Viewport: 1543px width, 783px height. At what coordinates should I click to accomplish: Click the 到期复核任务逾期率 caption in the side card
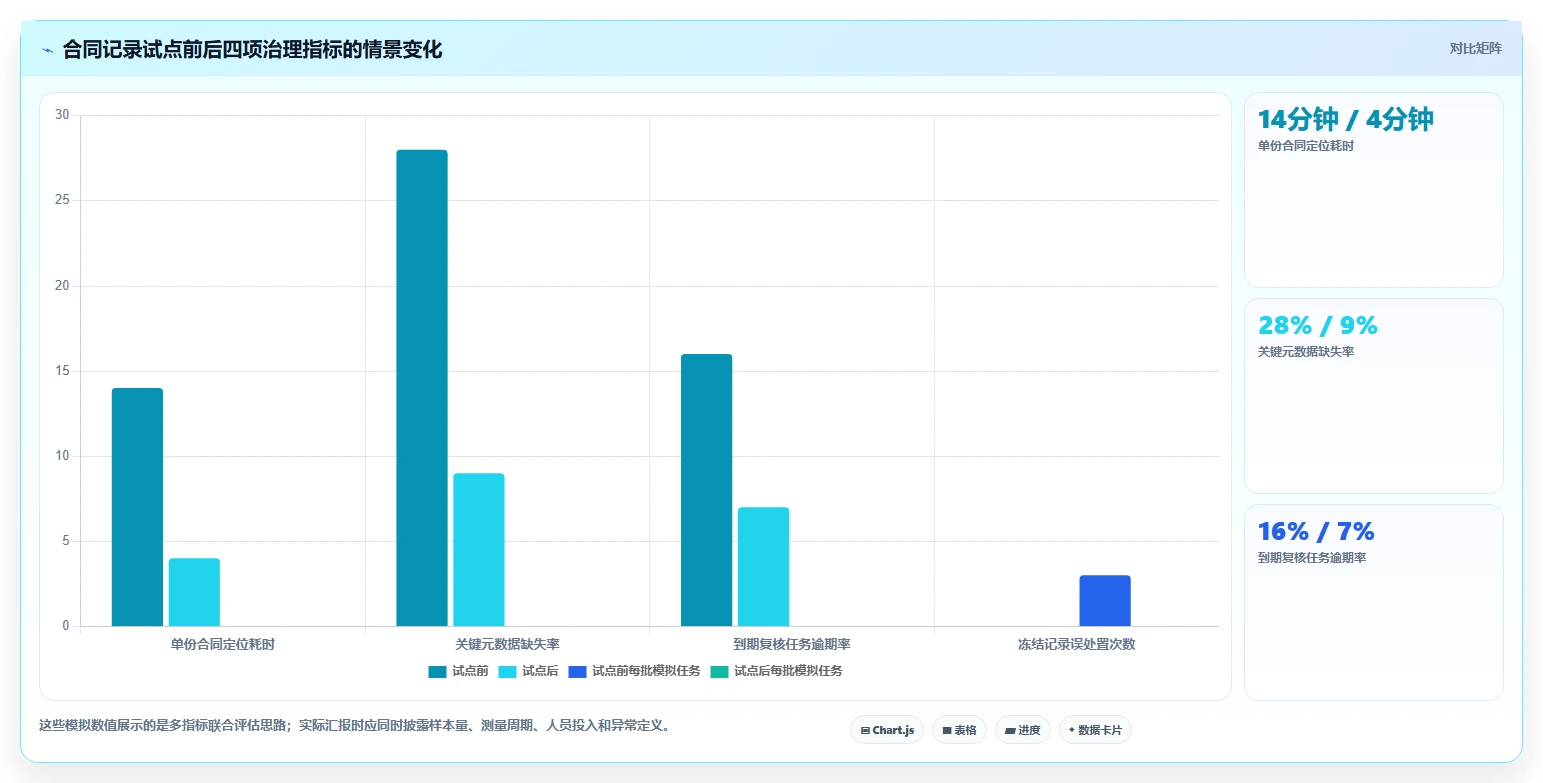point(1312,558)
